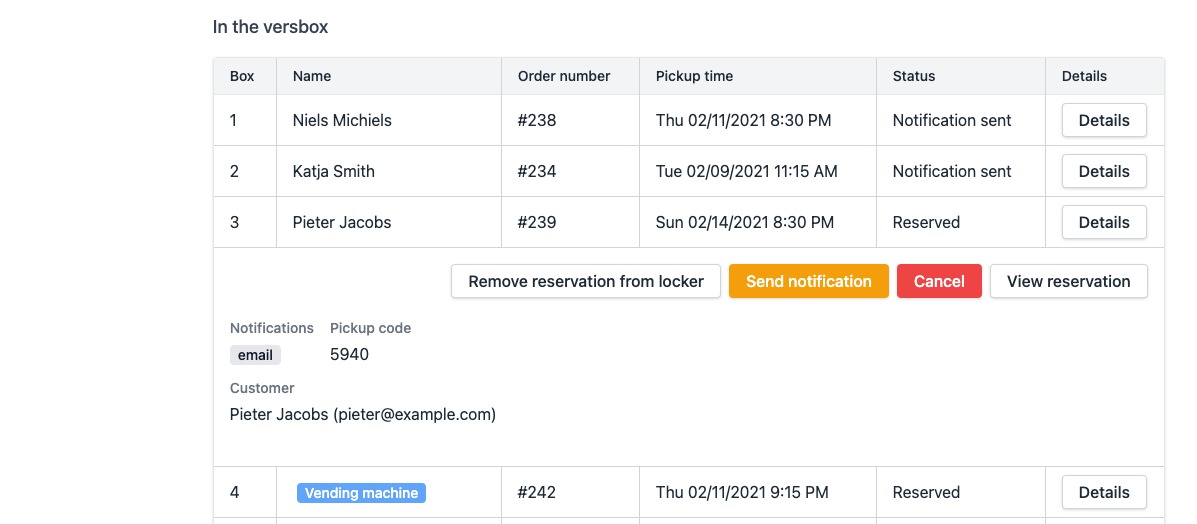Collapse Details for Pieter Jacobs row
This screenshot has height=524, width=1197.
tap(1104, 222)
